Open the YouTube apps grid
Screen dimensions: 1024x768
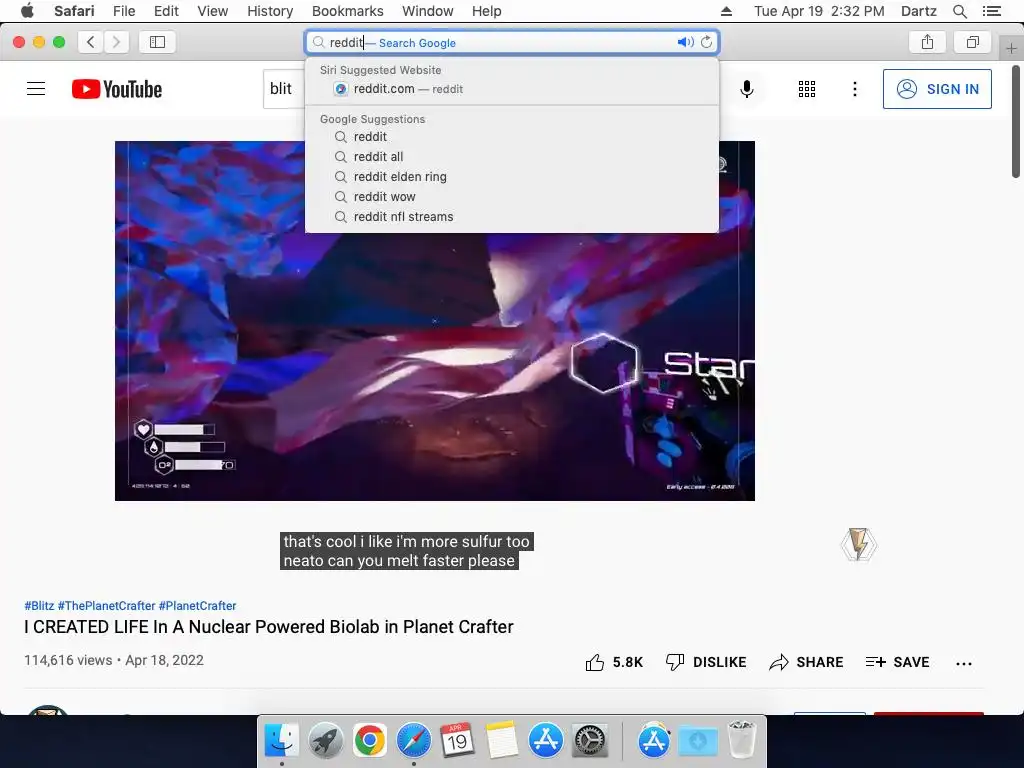click(x=807, y=89)
